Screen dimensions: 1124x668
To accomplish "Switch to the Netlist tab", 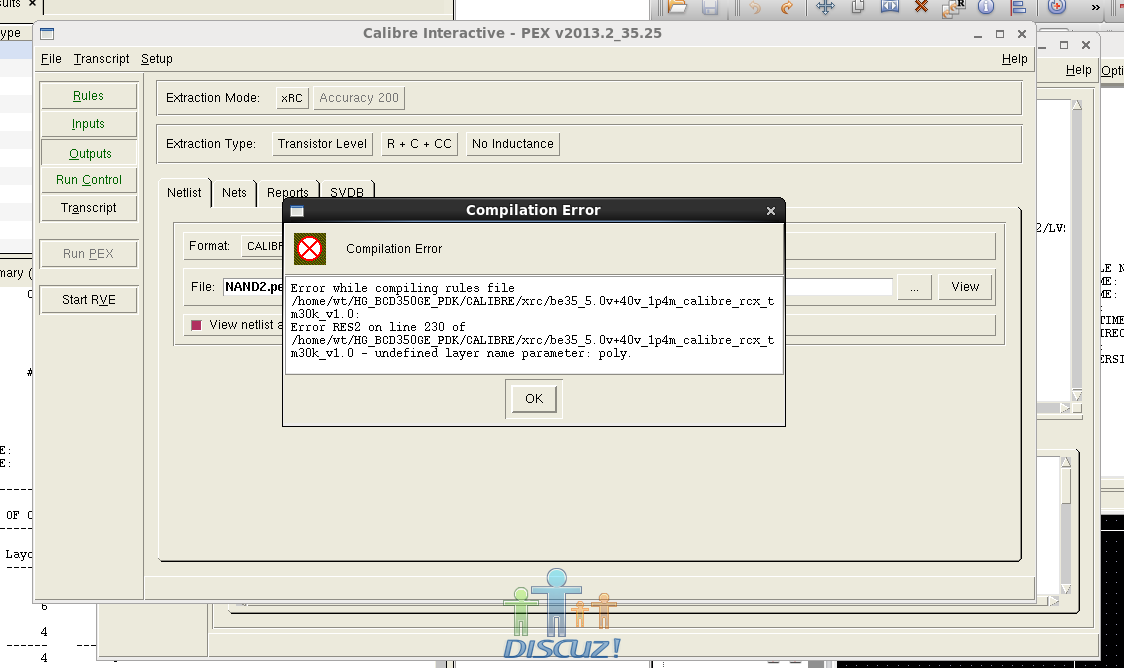I will (x=184, y=193).
